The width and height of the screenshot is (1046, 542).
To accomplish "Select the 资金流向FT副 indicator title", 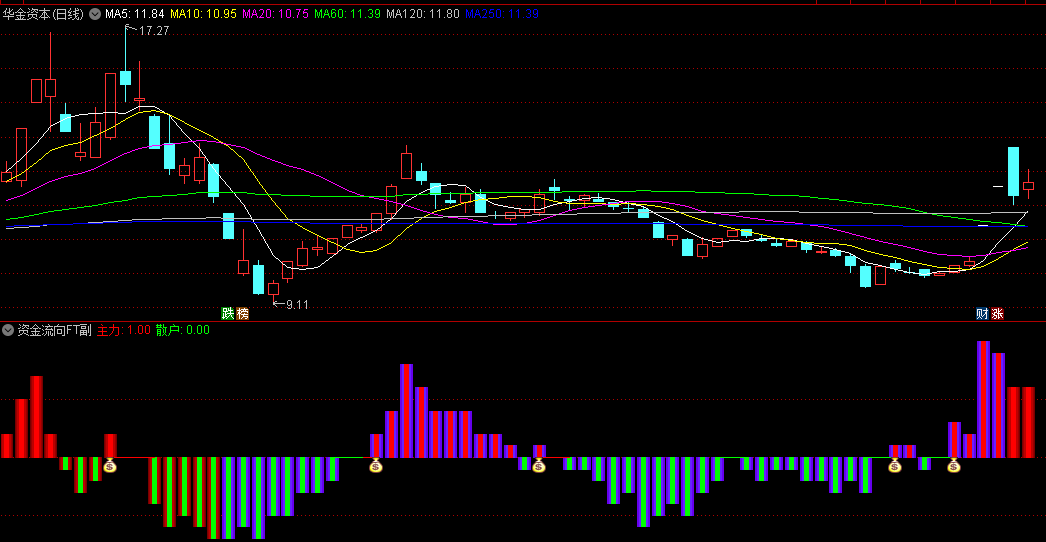I will tap(54, 330).
